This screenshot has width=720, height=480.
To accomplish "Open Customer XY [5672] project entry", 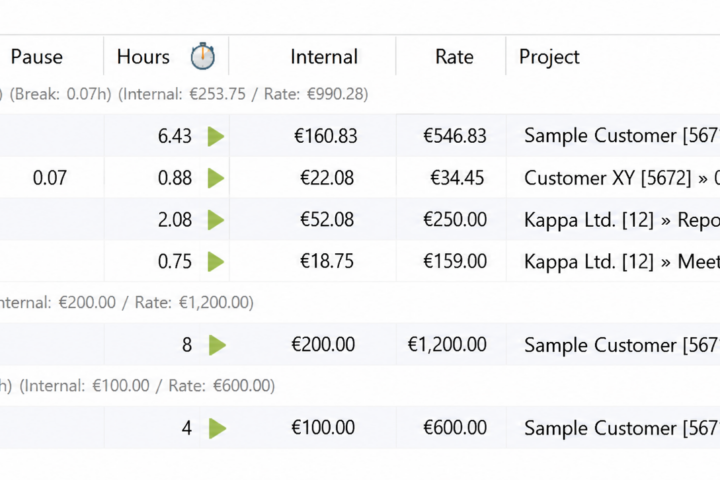I will [x=622, y=178].
